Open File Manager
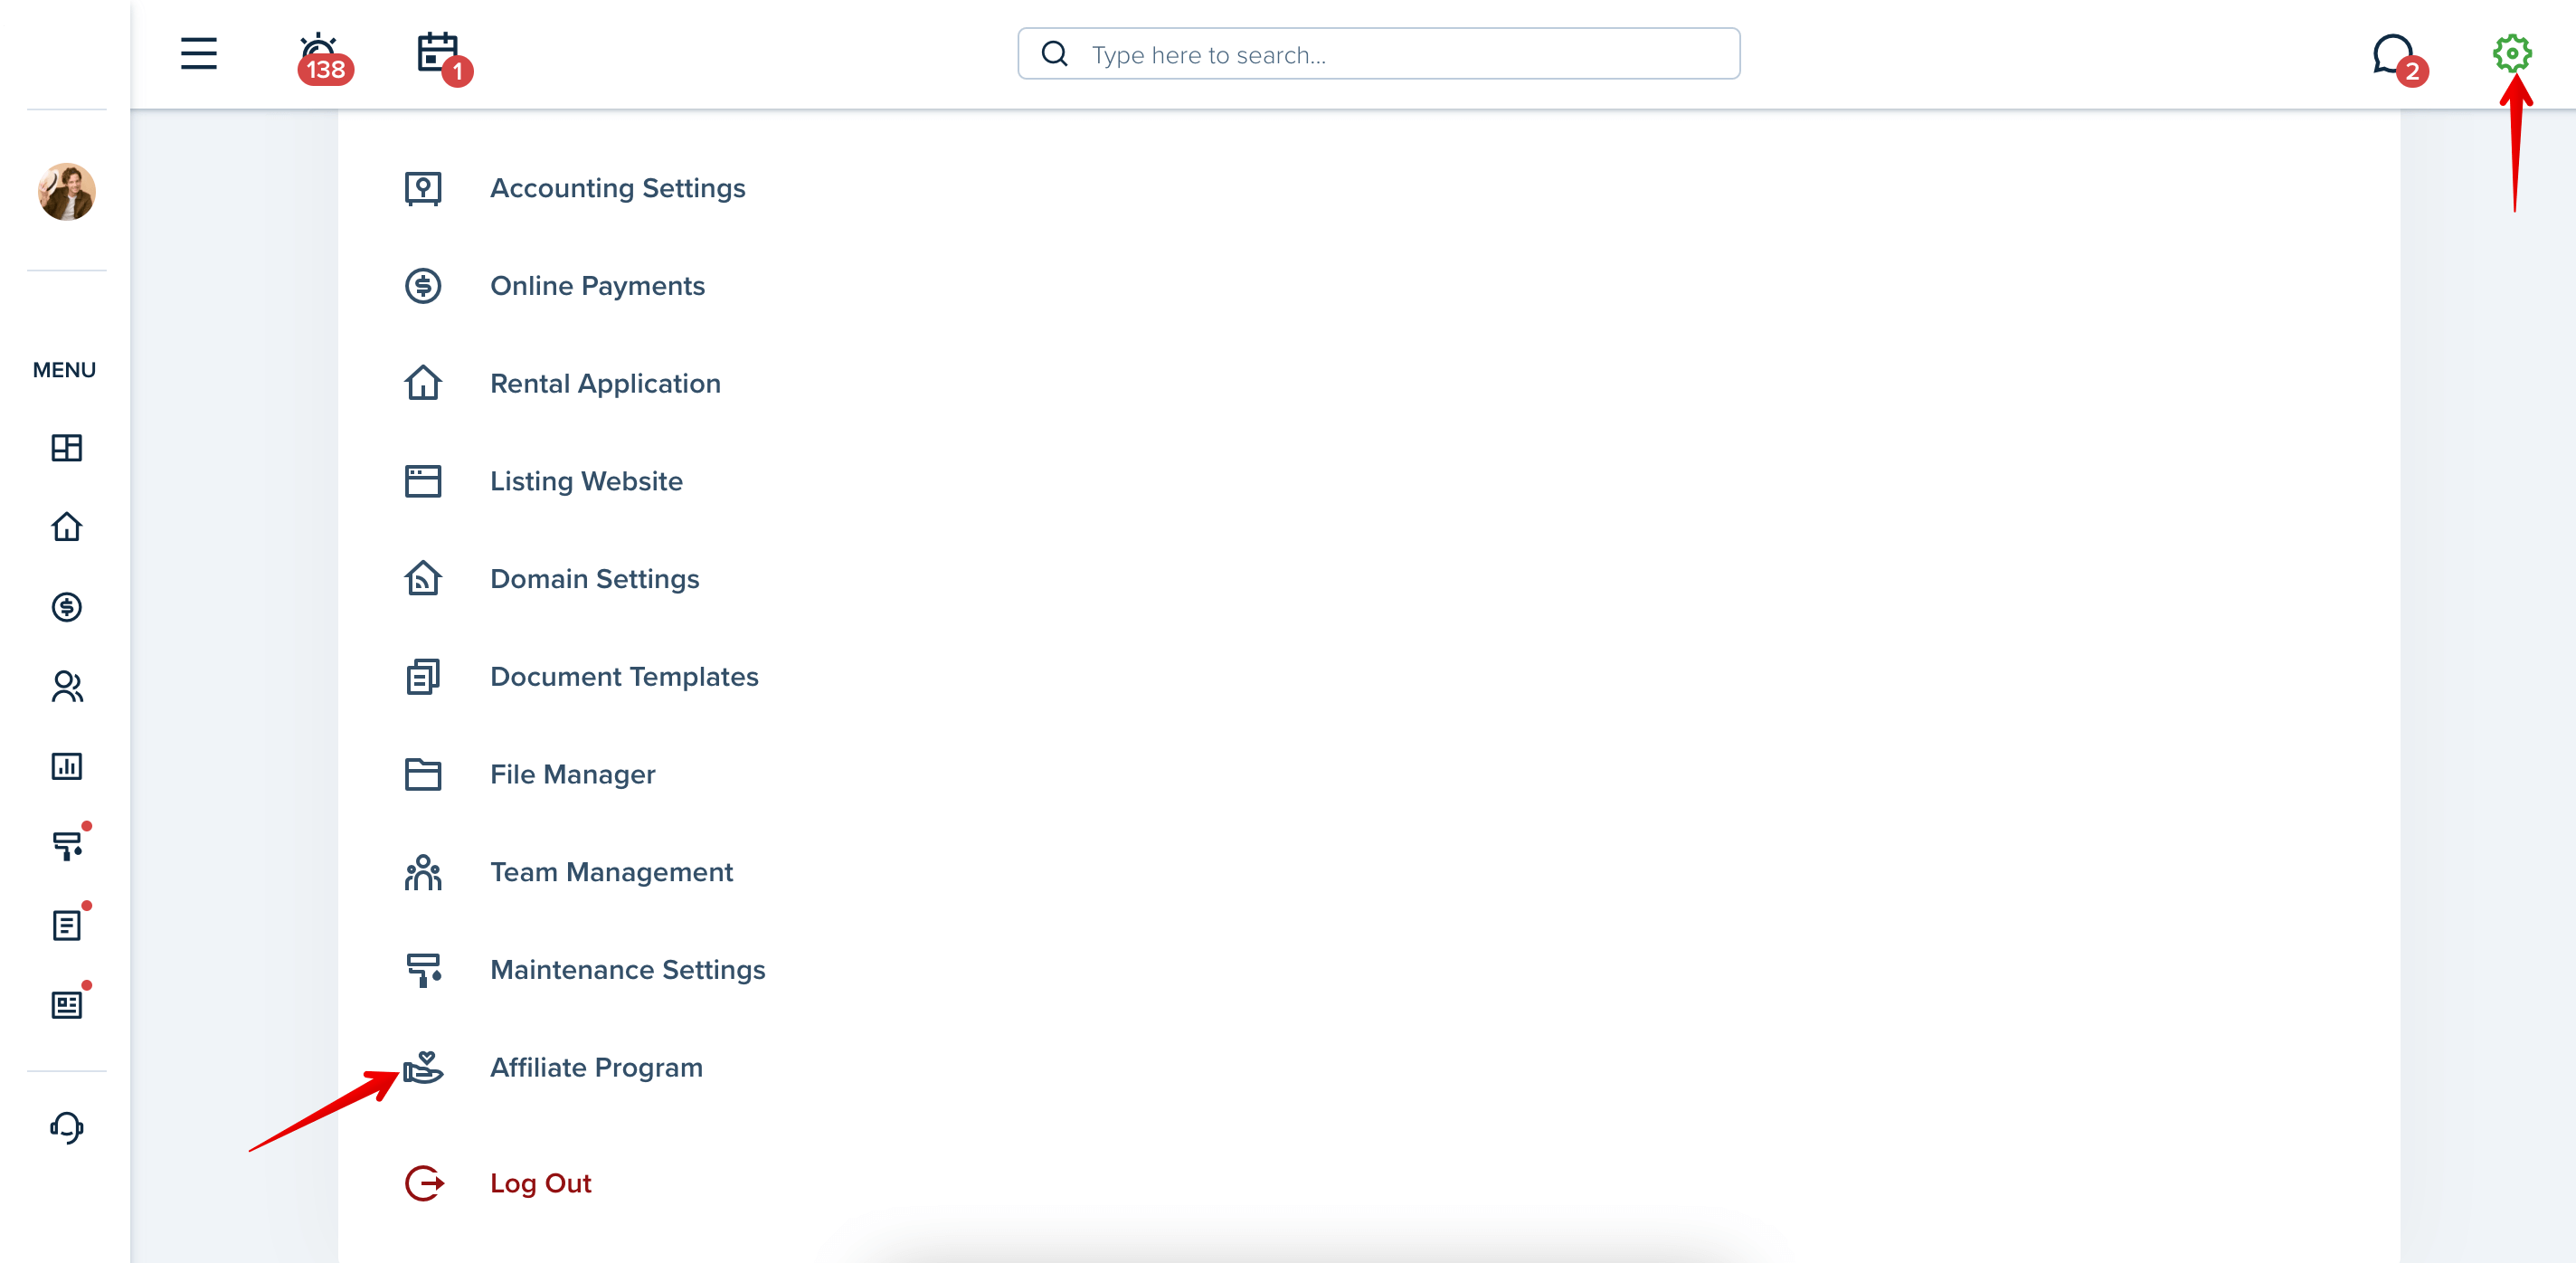This screenshot has width=2576, height=1263. click(572, 774)
